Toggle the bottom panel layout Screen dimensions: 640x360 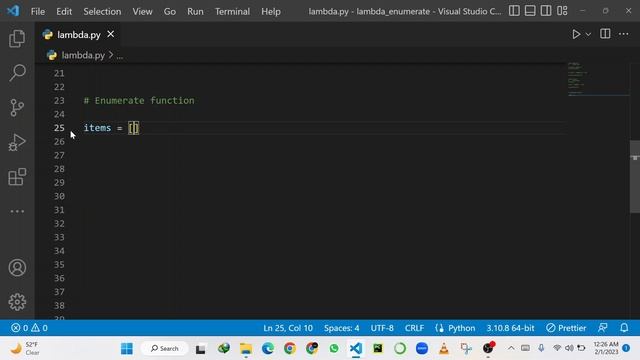pos(530,11)
